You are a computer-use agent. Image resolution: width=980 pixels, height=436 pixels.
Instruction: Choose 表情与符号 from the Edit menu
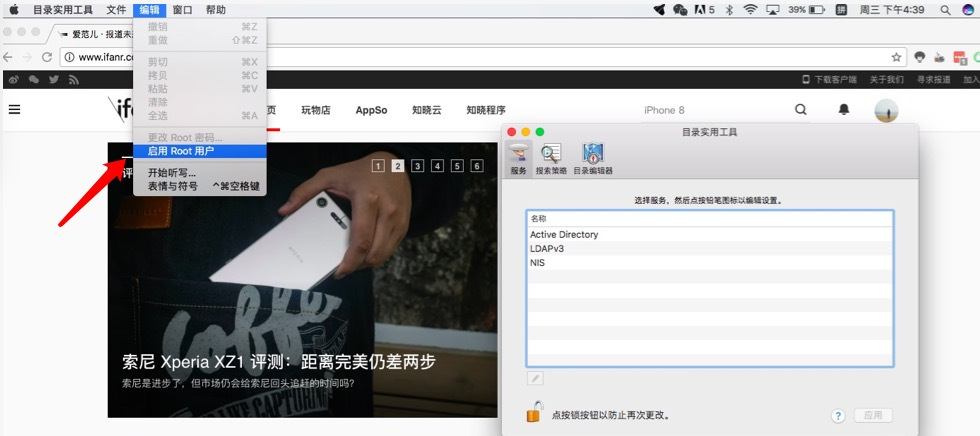click(x=200, y=186)
